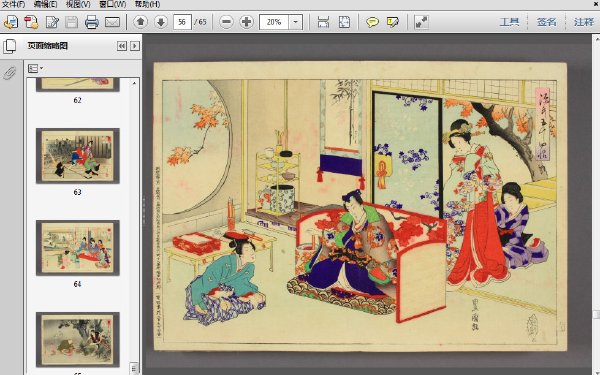Open the 文件(F) menu

(x=13, y=4)
